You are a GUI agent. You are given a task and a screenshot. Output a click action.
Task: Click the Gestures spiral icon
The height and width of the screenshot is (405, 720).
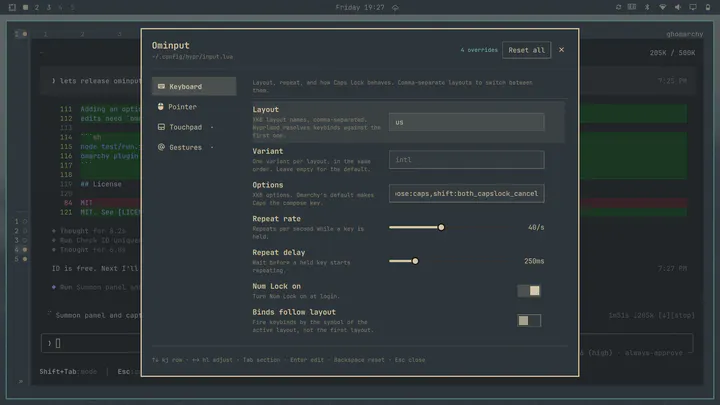pyautogui.click(x=161, y=147)
